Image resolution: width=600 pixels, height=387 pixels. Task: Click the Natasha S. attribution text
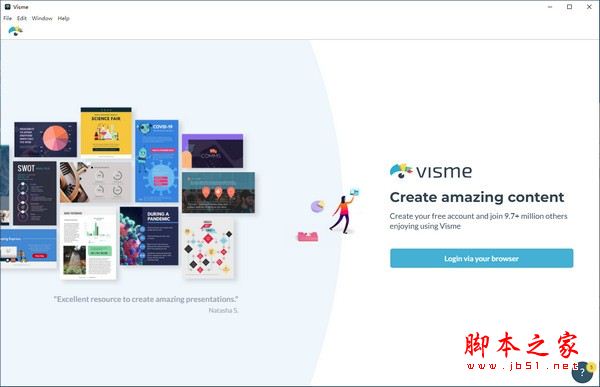[223, 310]
